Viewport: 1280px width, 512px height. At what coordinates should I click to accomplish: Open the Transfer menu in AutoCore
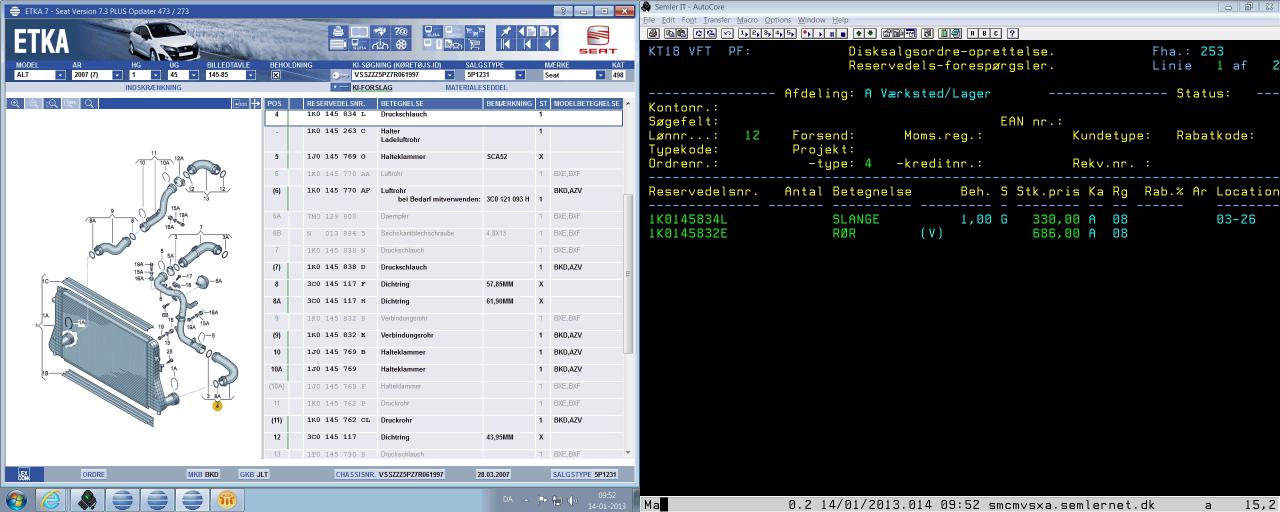pos(716,20)
